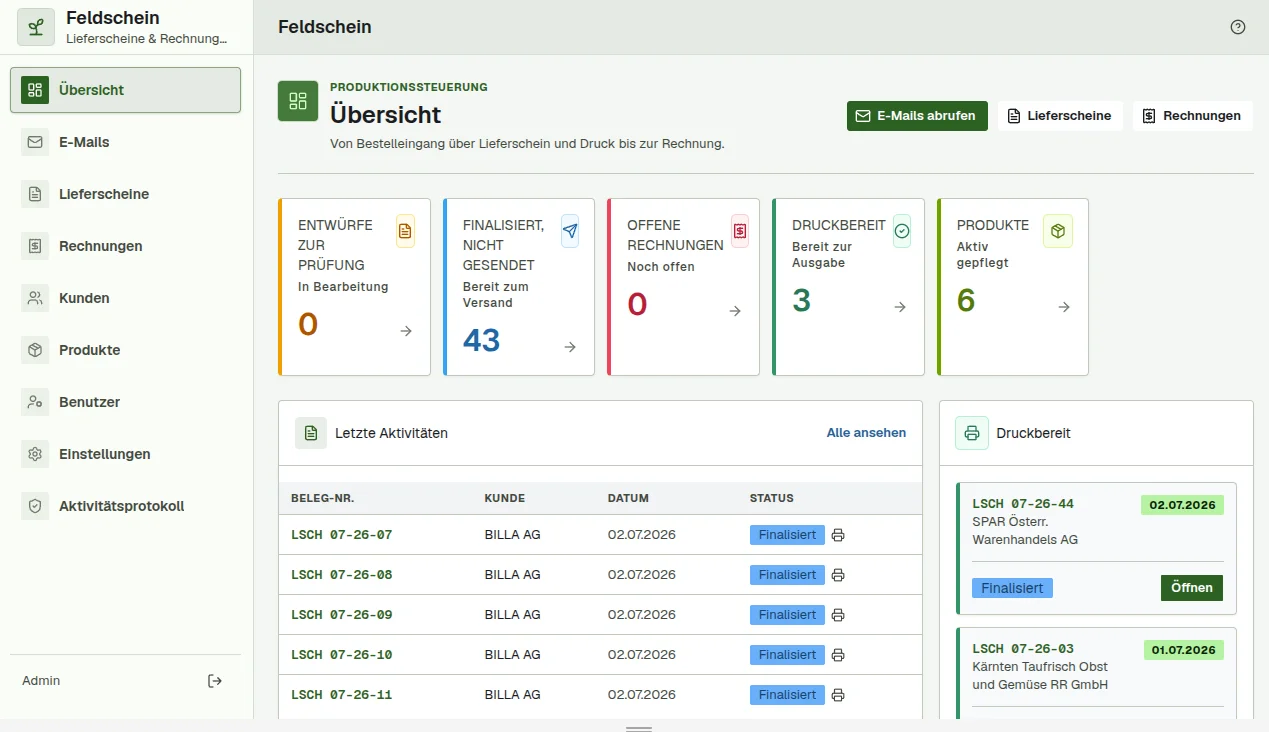This screenshot has height=732, width=1269.
Task: Click the BELEG-NR. column header
Action: coord(322,498)
